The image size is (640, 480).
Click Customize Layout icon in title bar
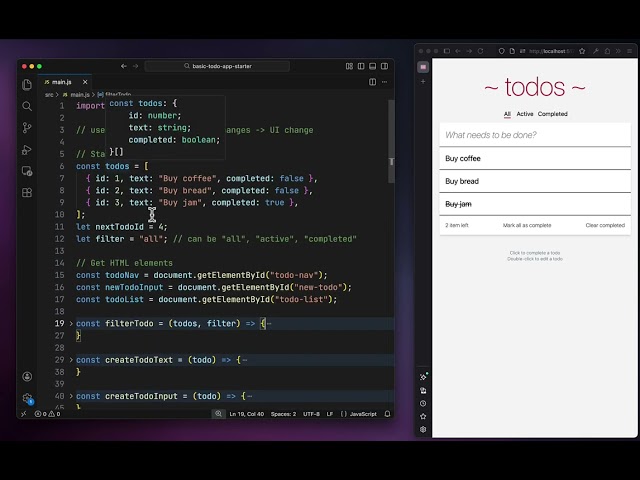tap(349, 66)
